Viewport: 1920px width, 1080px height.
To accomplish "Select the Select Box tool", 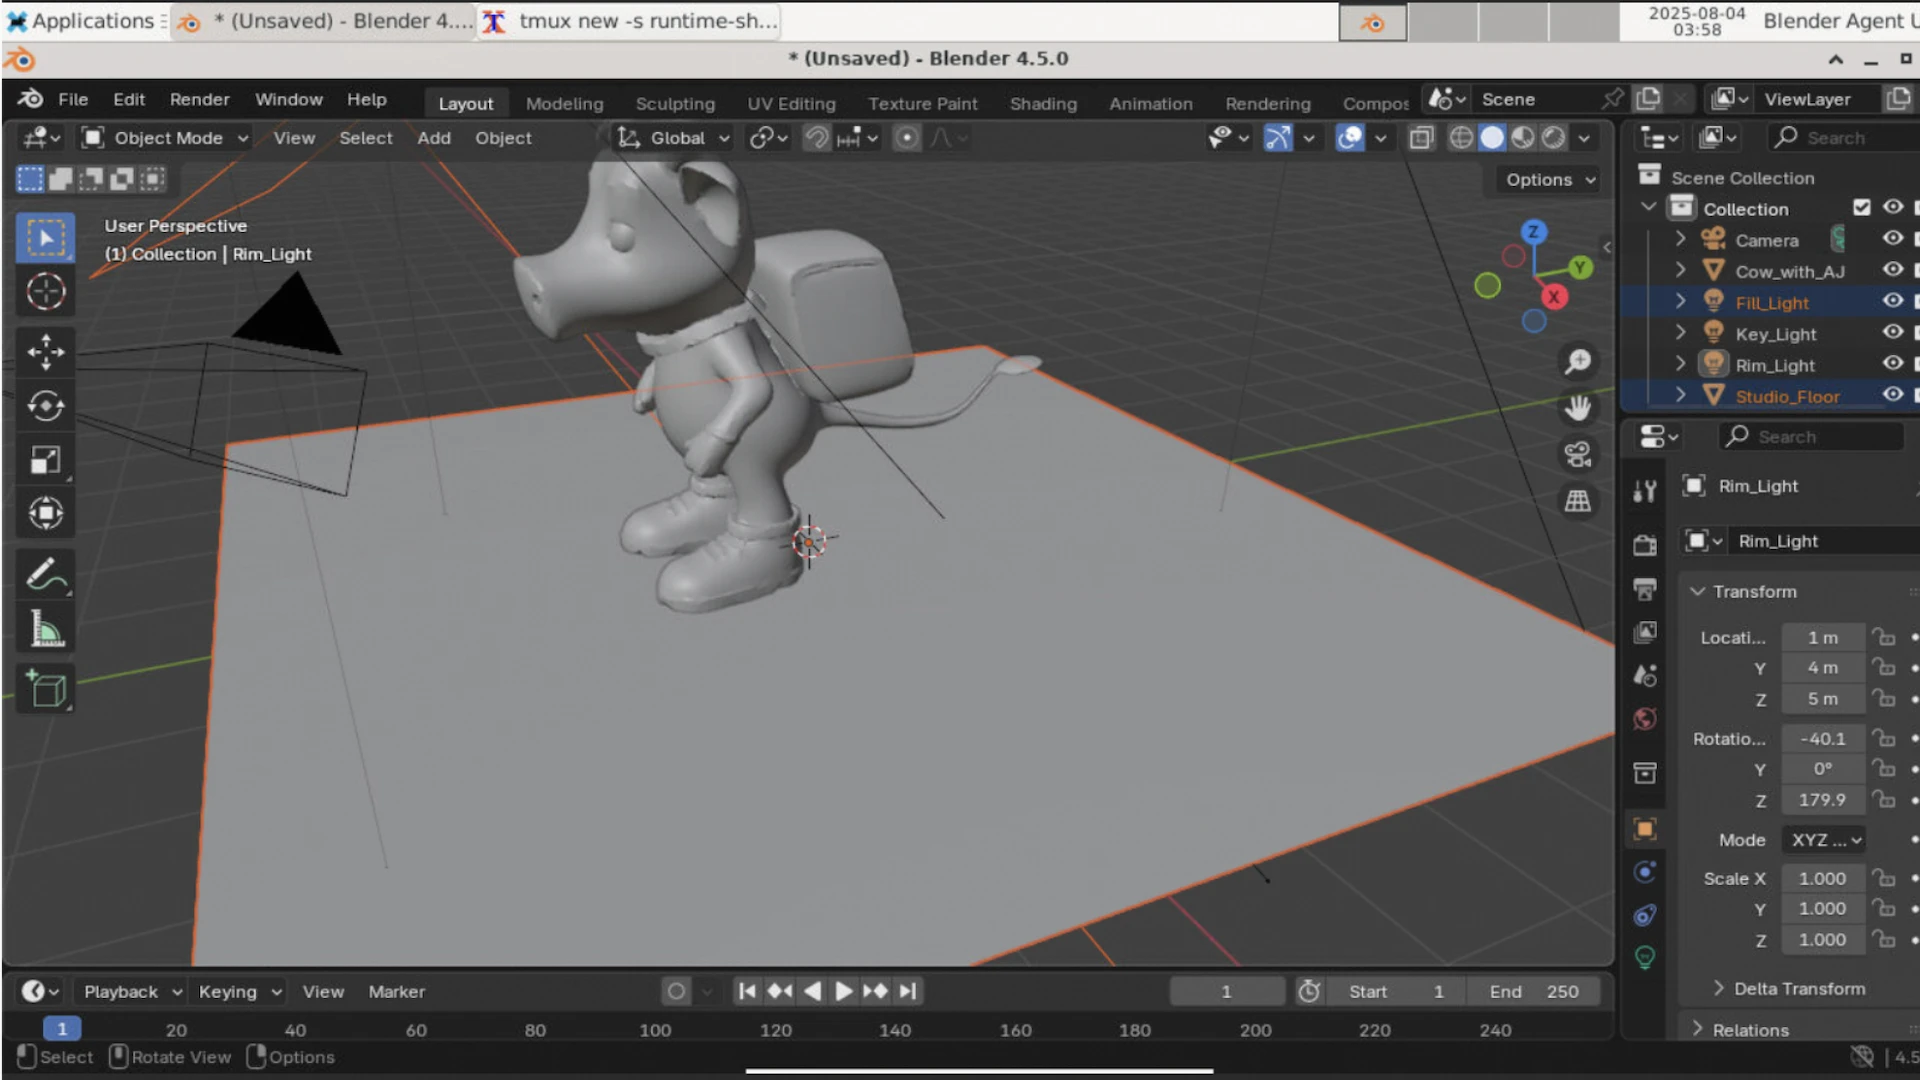I will click(x=45, y=238).
